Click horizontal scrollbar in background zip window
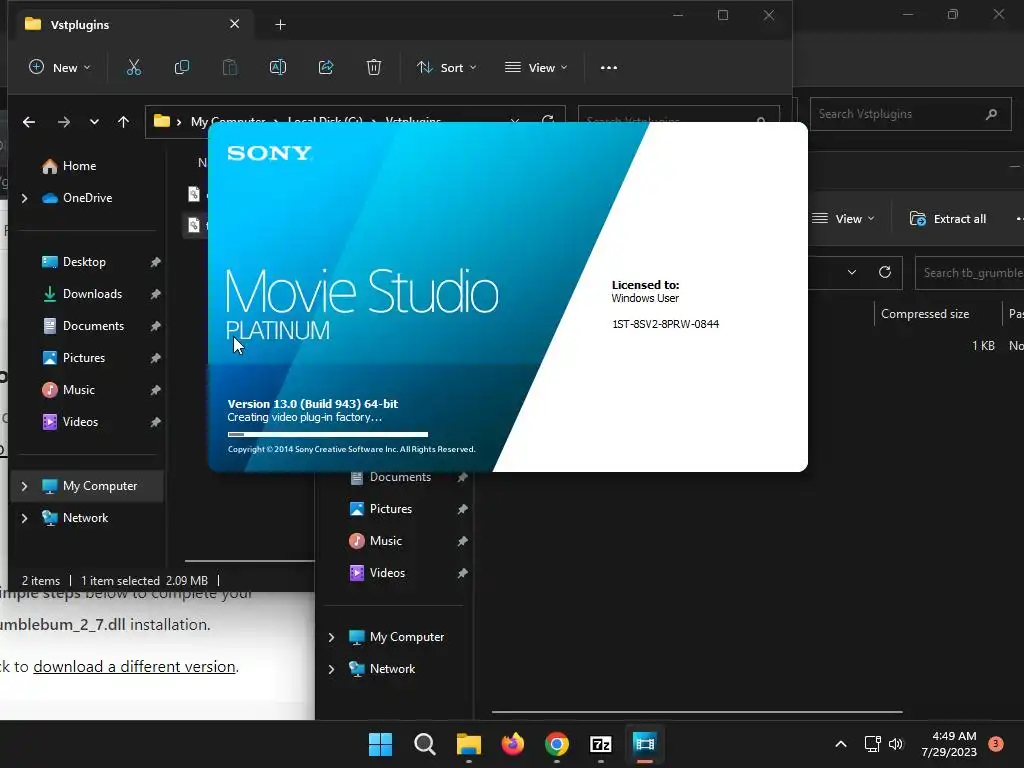This screenshot has height=768, width=1024. [697, 711]
